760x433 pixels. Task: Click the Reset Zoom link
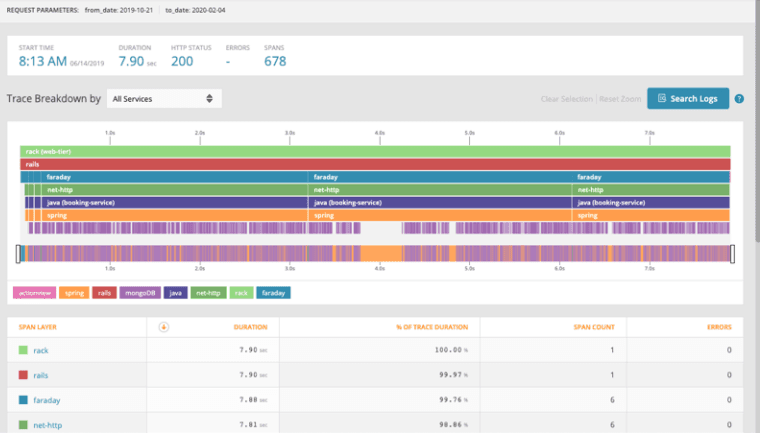pos(620,99)
